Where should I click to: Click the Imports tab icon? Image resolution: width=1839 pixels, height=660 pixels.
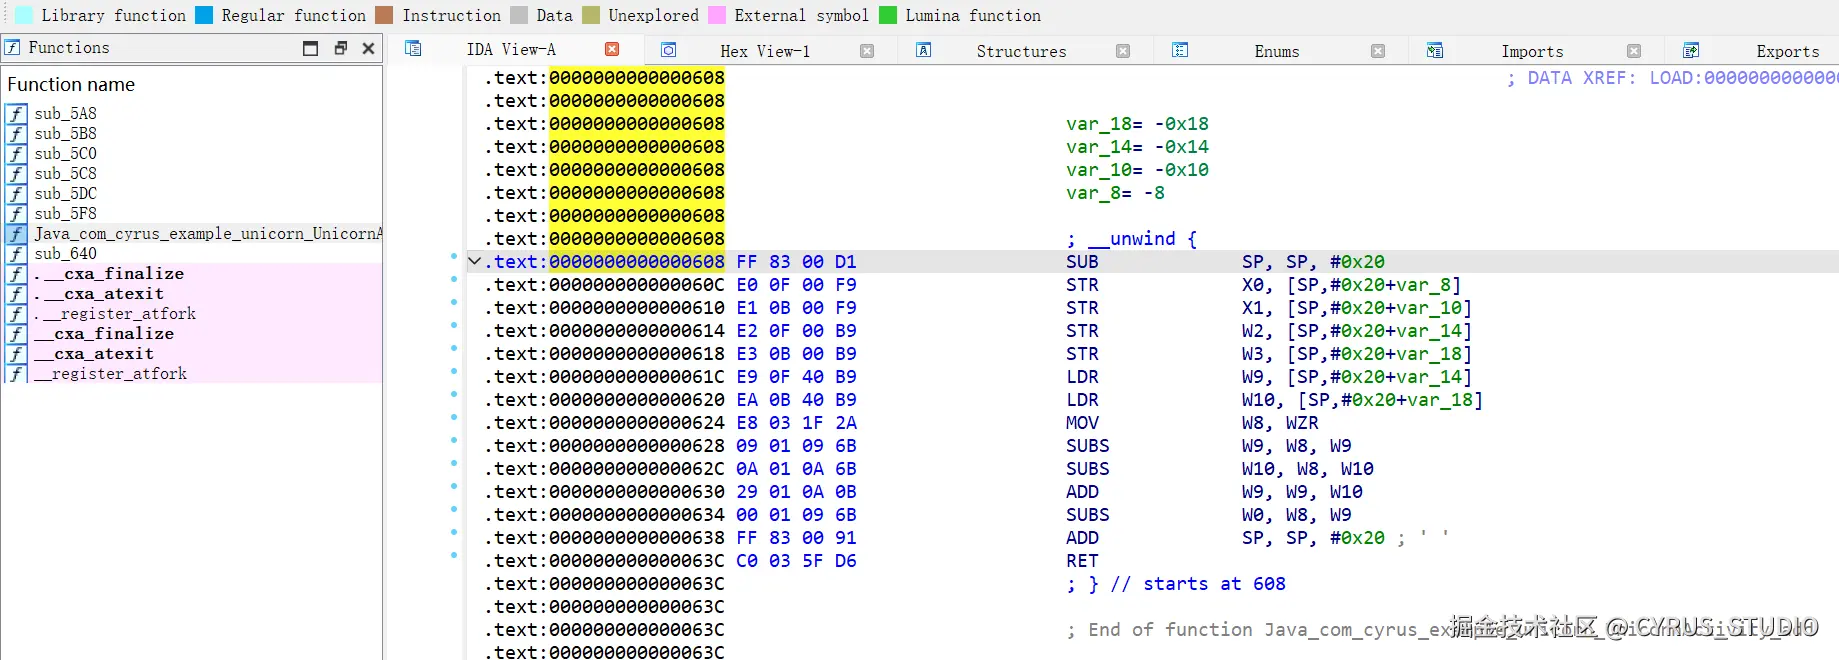[1435, 50]
